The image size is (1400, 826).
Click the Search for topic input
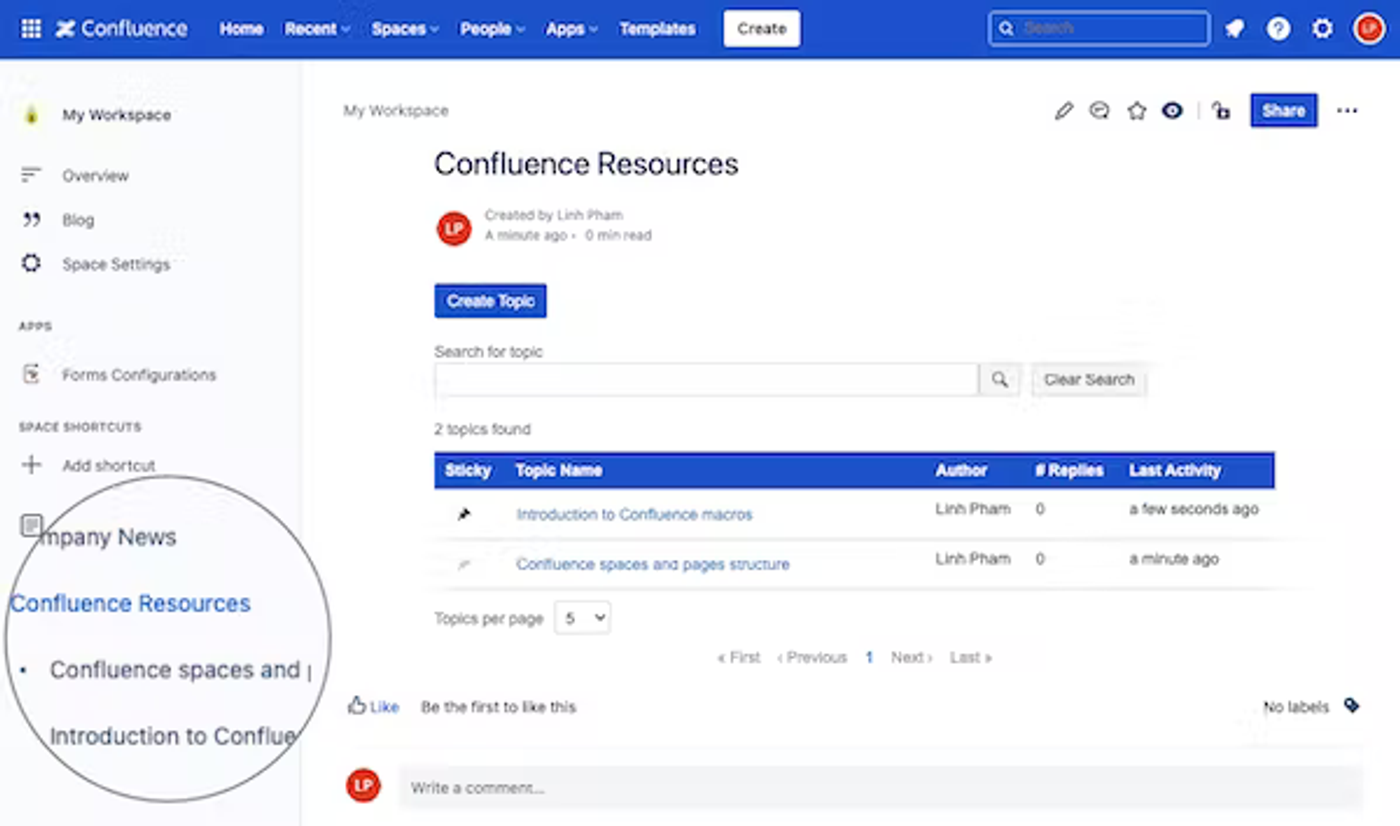[706, 380]
